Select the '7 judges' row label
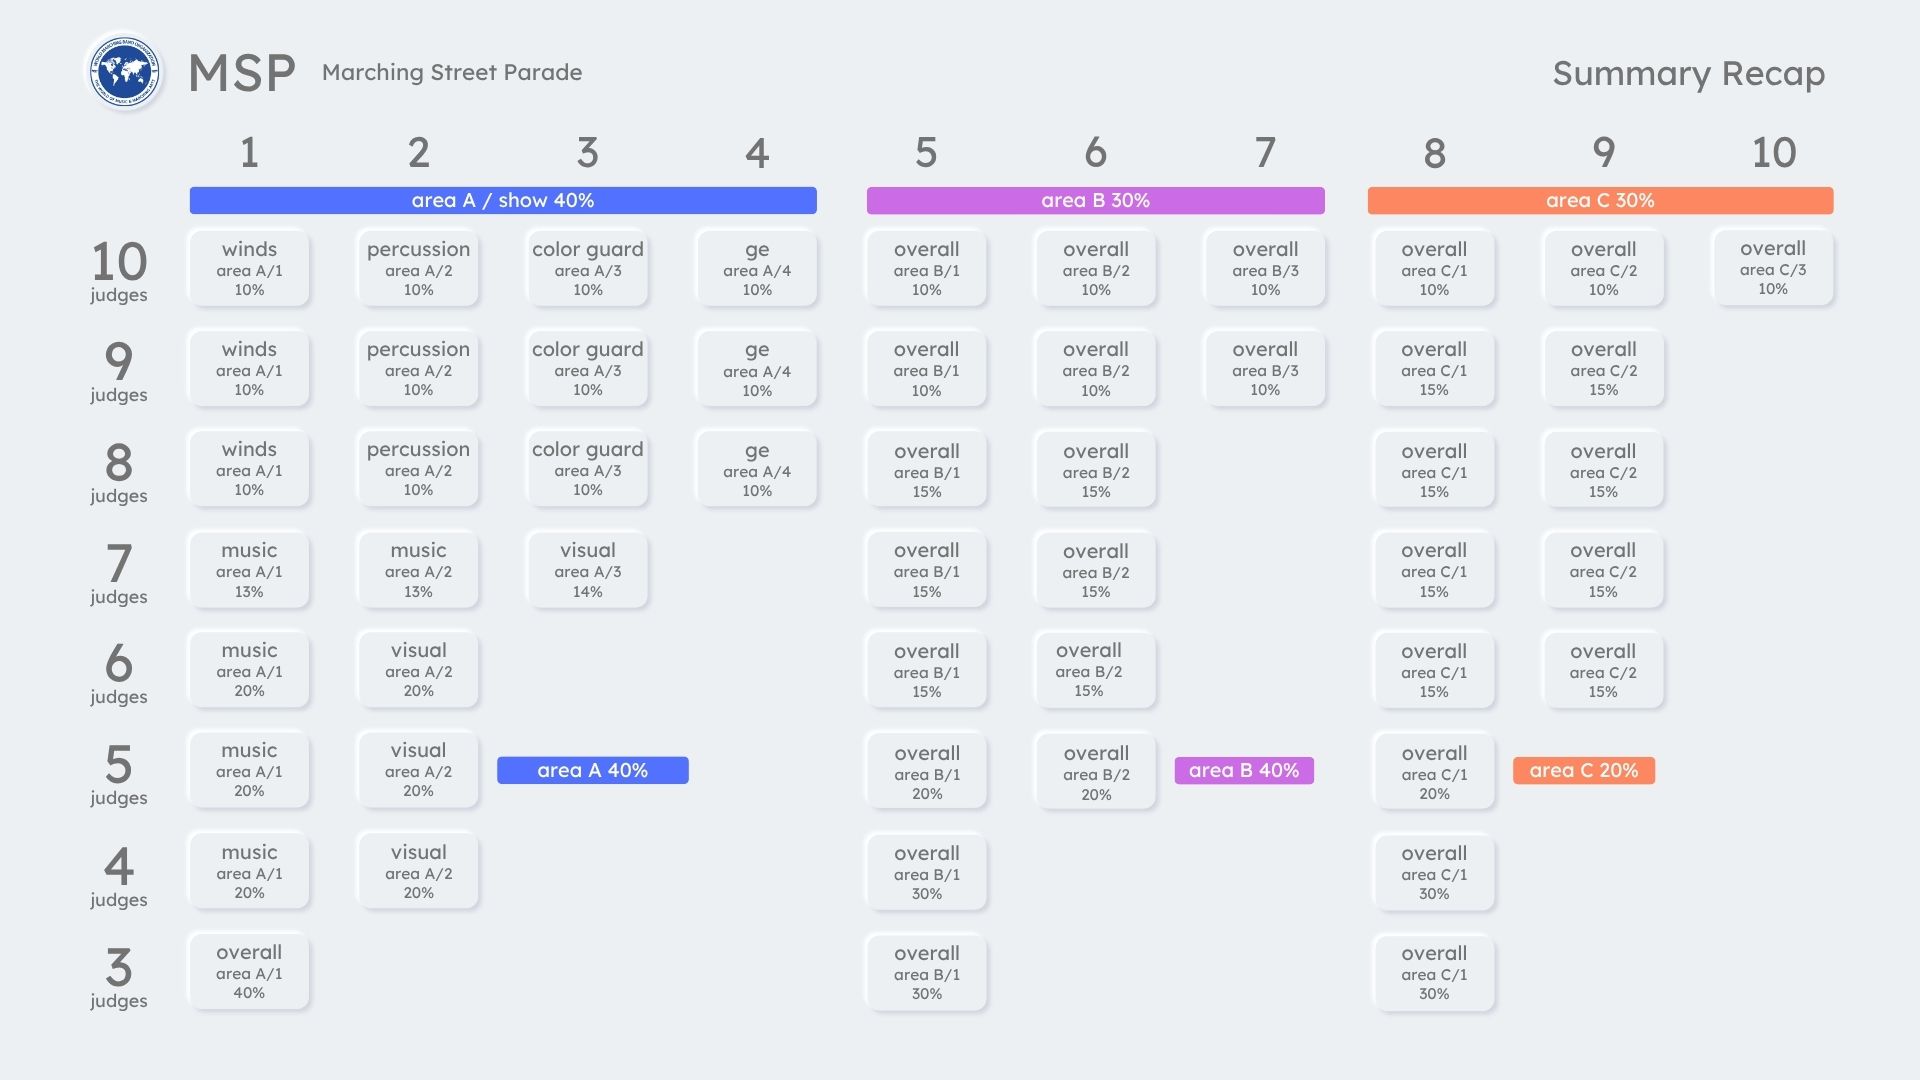 point(119,573)
